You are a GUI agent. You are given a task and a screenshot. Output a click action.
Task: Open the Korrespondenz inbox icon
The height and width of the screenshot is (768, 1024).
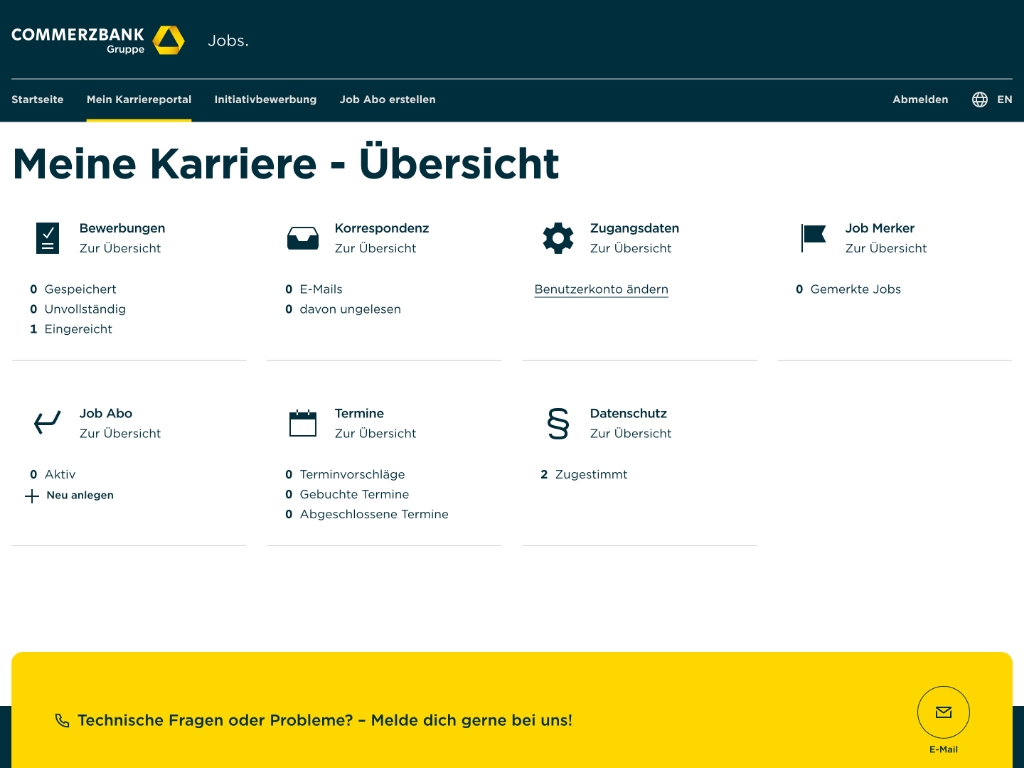pyautogui.click(x=301, y=237)
